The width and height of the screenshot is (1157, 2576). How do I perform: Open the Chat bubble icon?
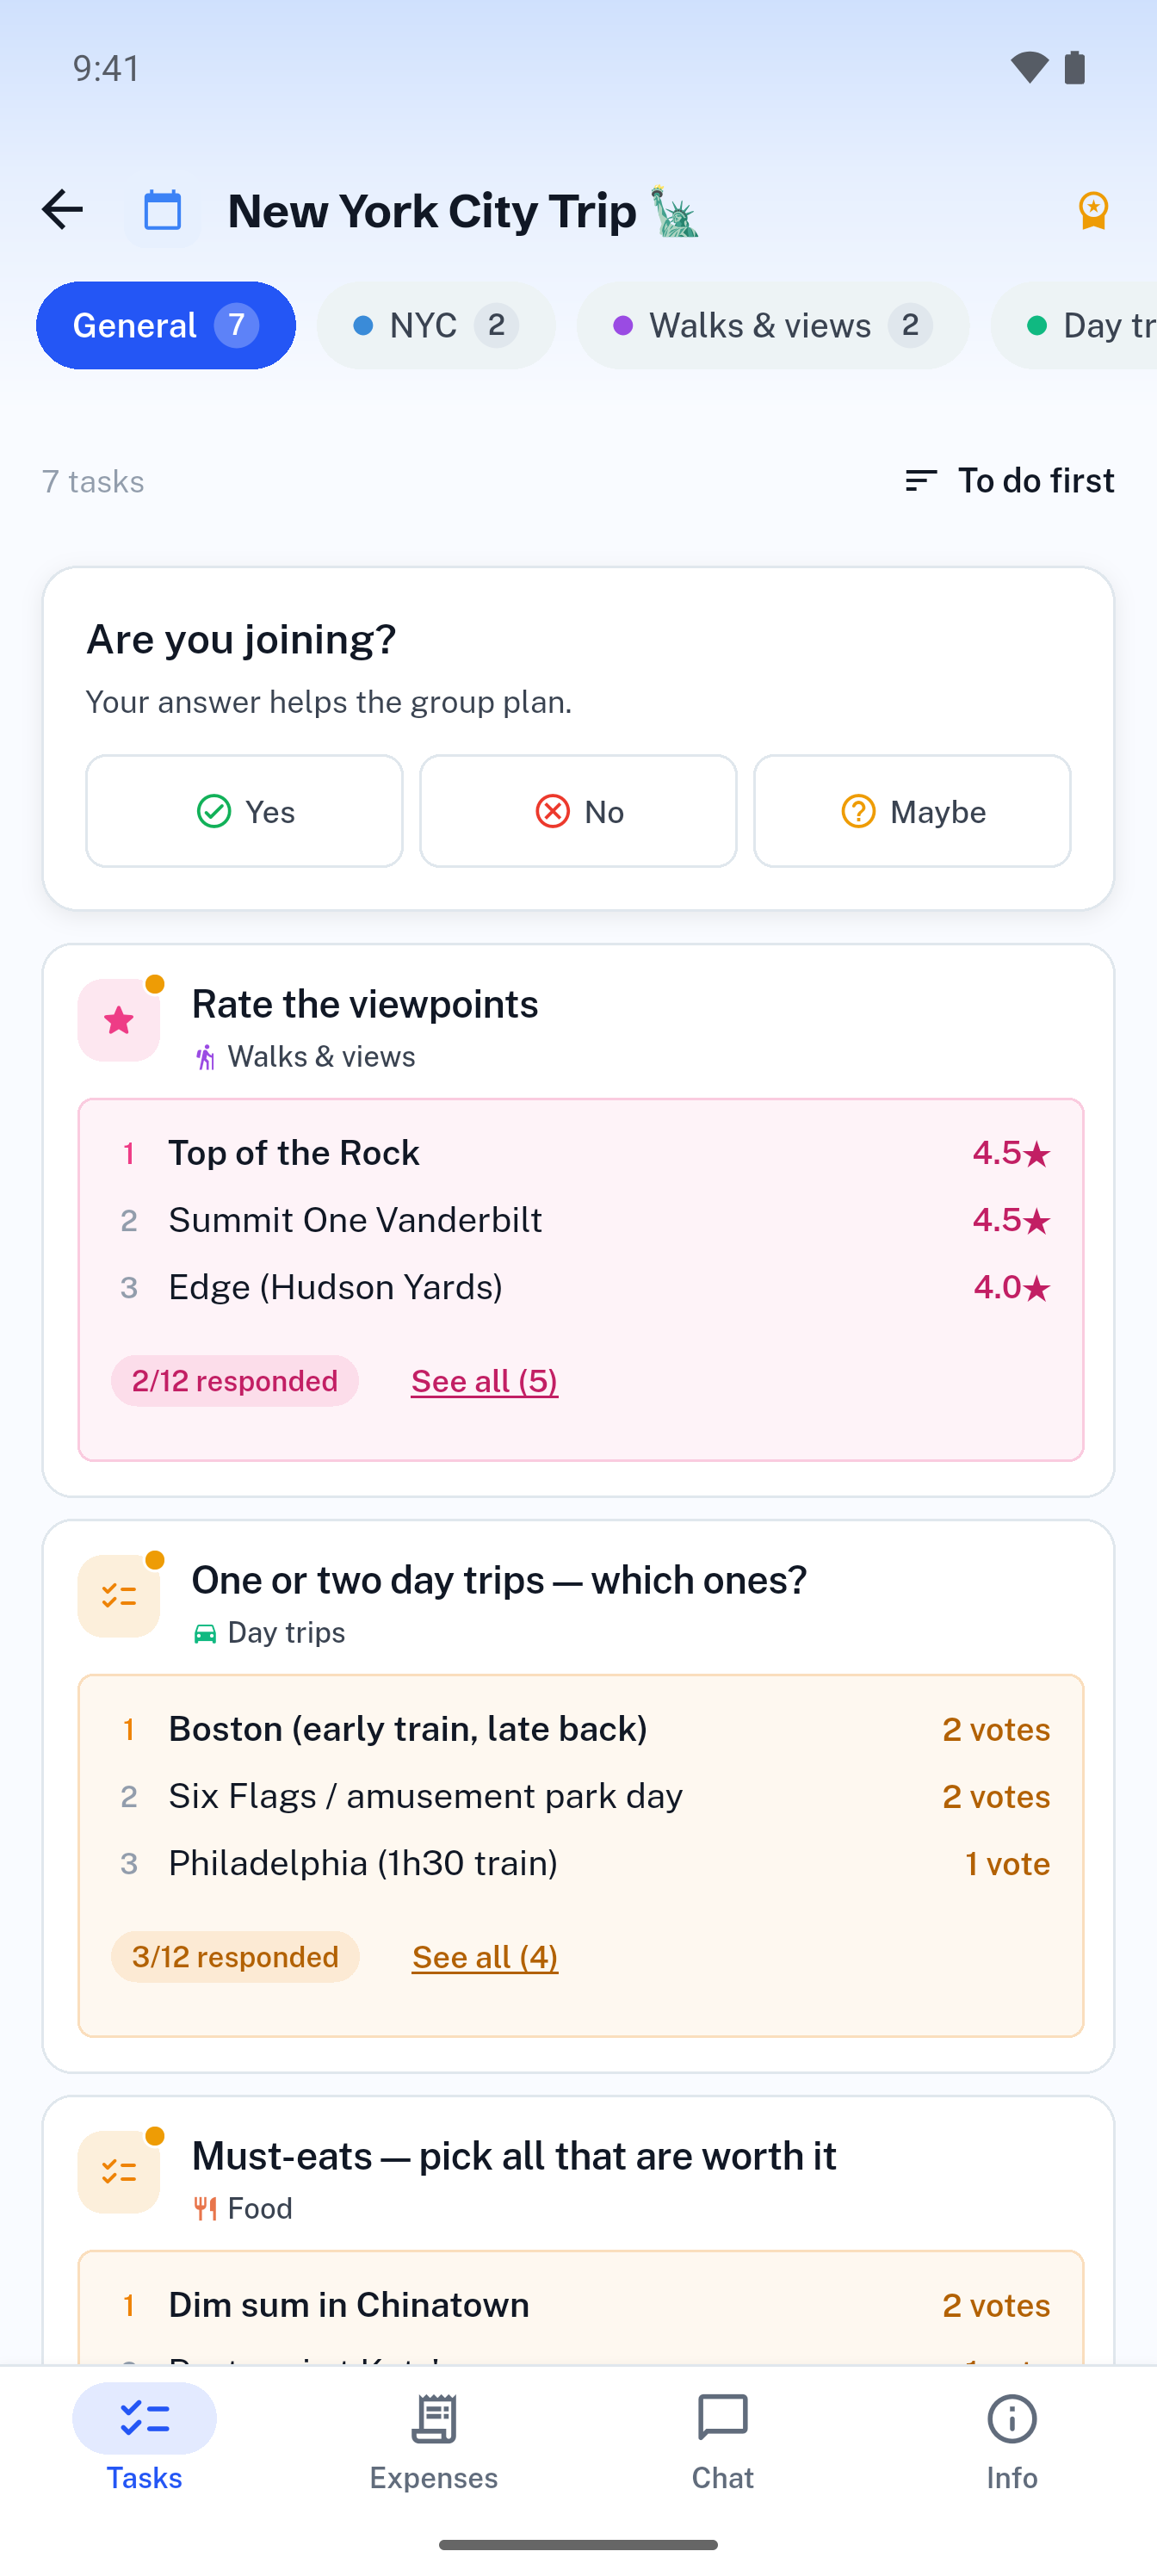tap(723, 2419)
